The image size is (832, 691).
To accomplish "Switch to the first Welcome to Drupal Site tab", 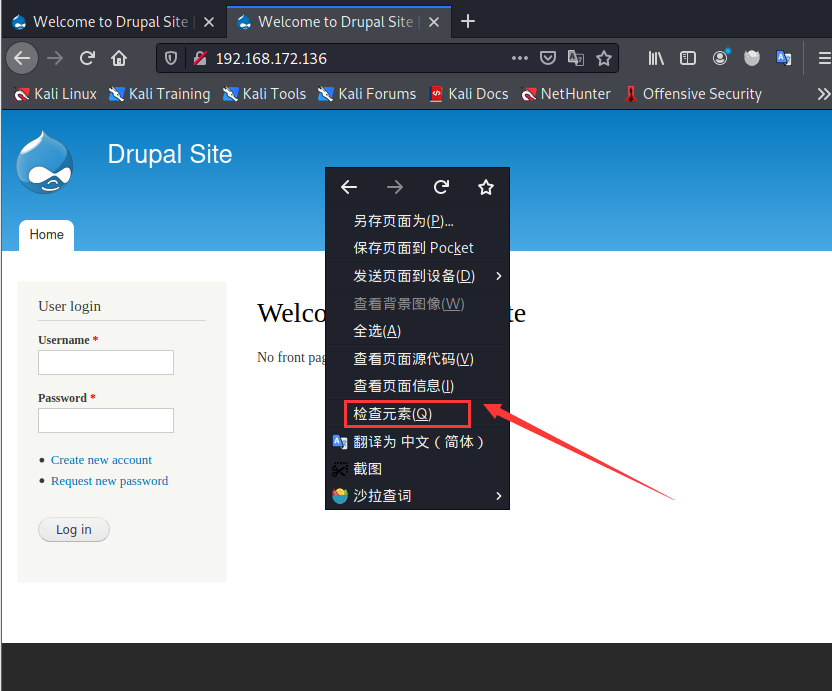I will click(x=110, y=20).
